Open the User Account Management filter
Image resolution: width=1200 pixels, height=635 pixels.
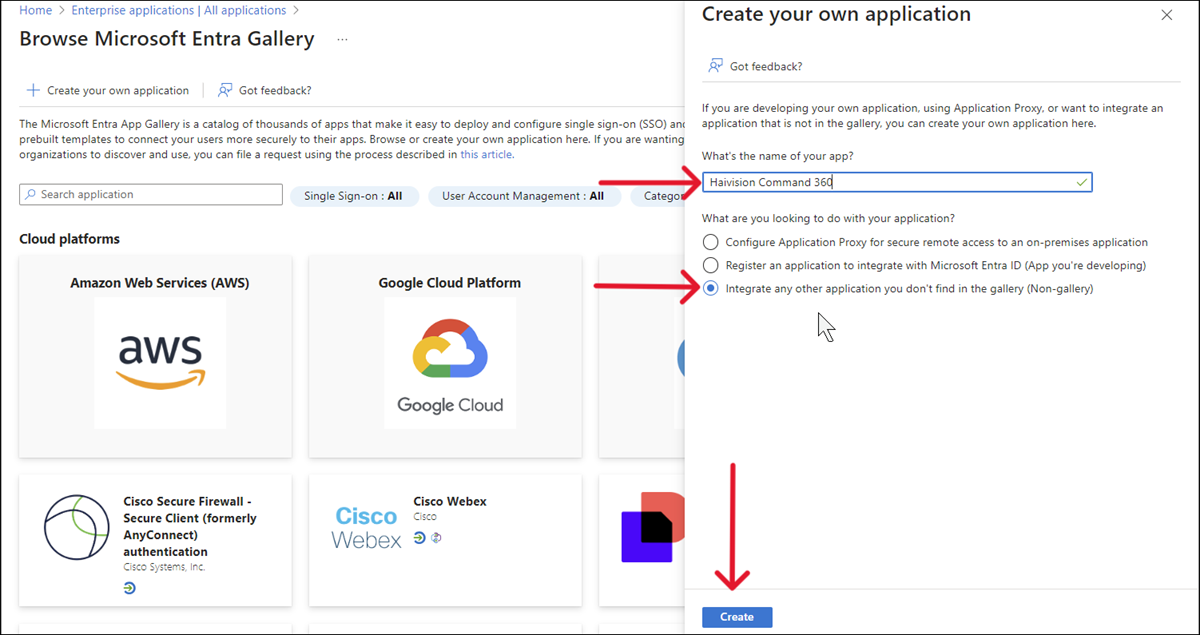tap(524, 195)
